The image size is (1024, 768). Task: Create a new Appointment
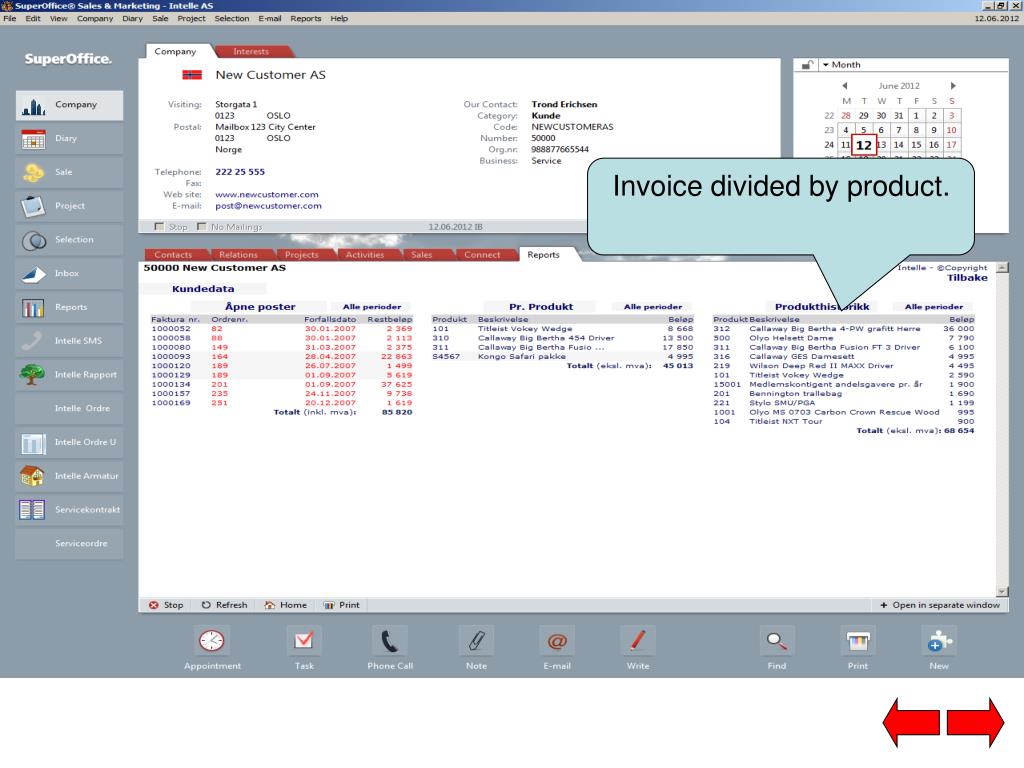(212, 648)
